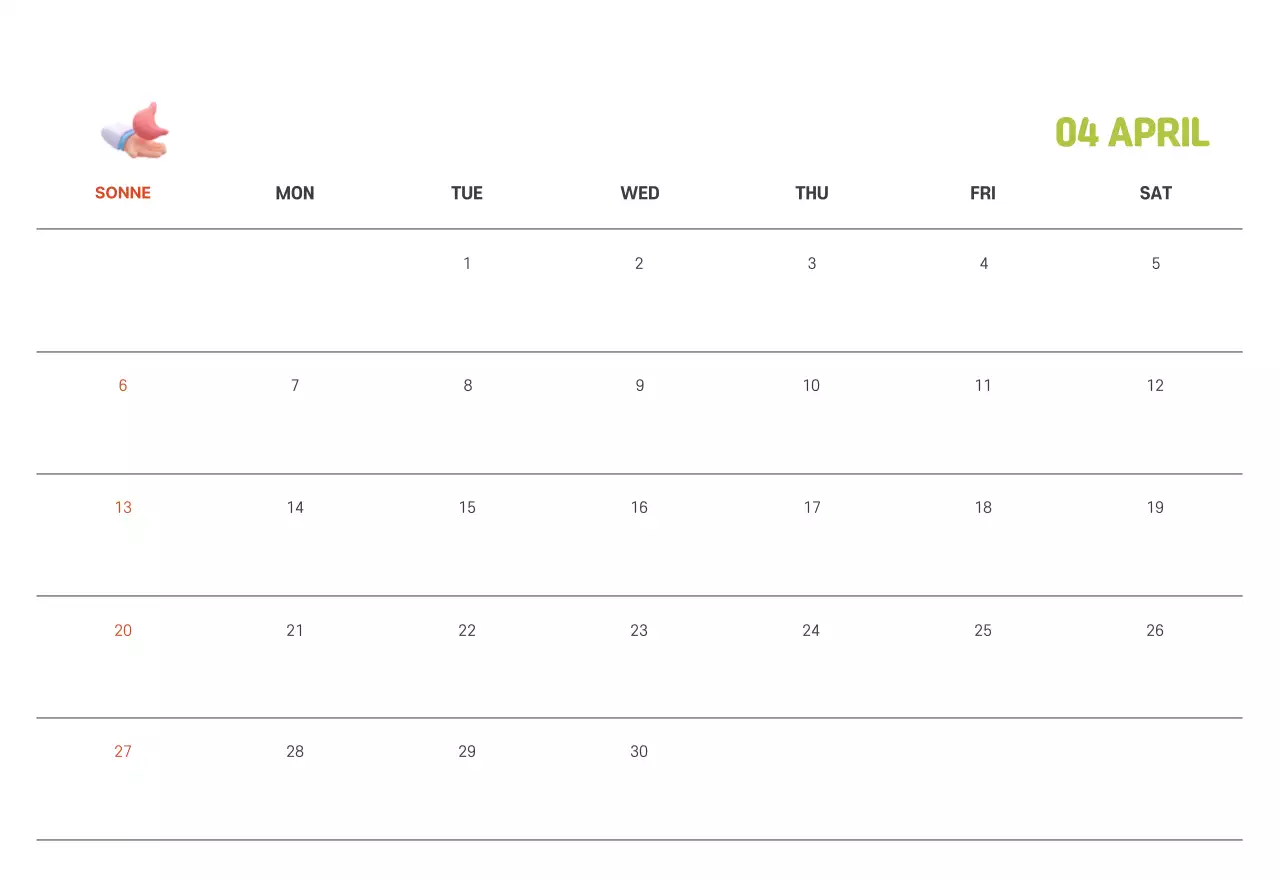Image resolution: width=1280 pixels, height=880 pixels.
Task: Select the red date 13
Action: click(123, 507)
